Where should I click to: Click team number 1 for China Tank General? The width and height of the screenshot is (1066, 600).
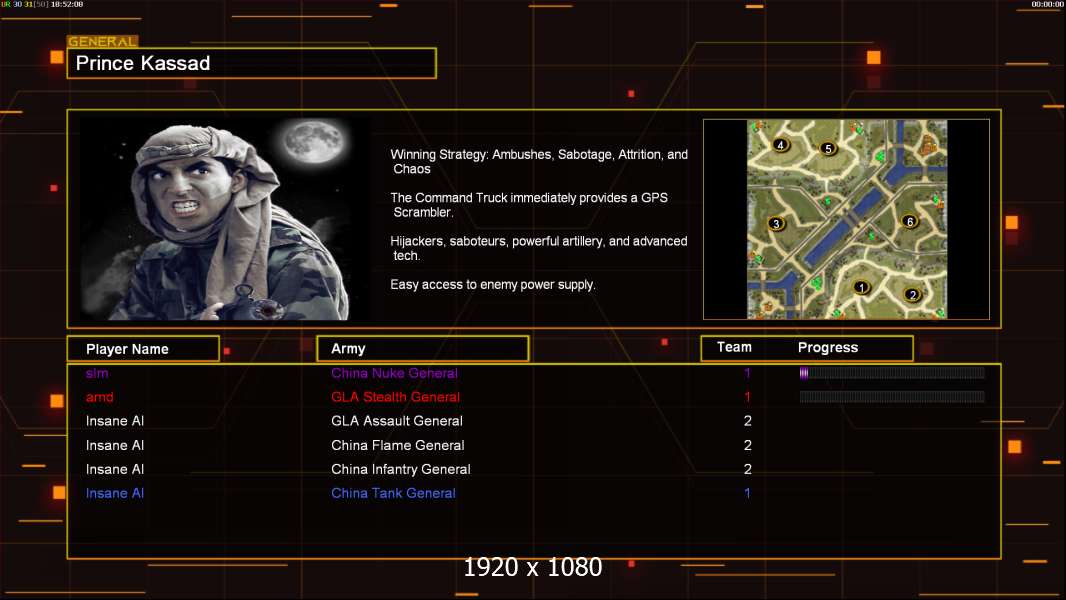coord(747,493)
